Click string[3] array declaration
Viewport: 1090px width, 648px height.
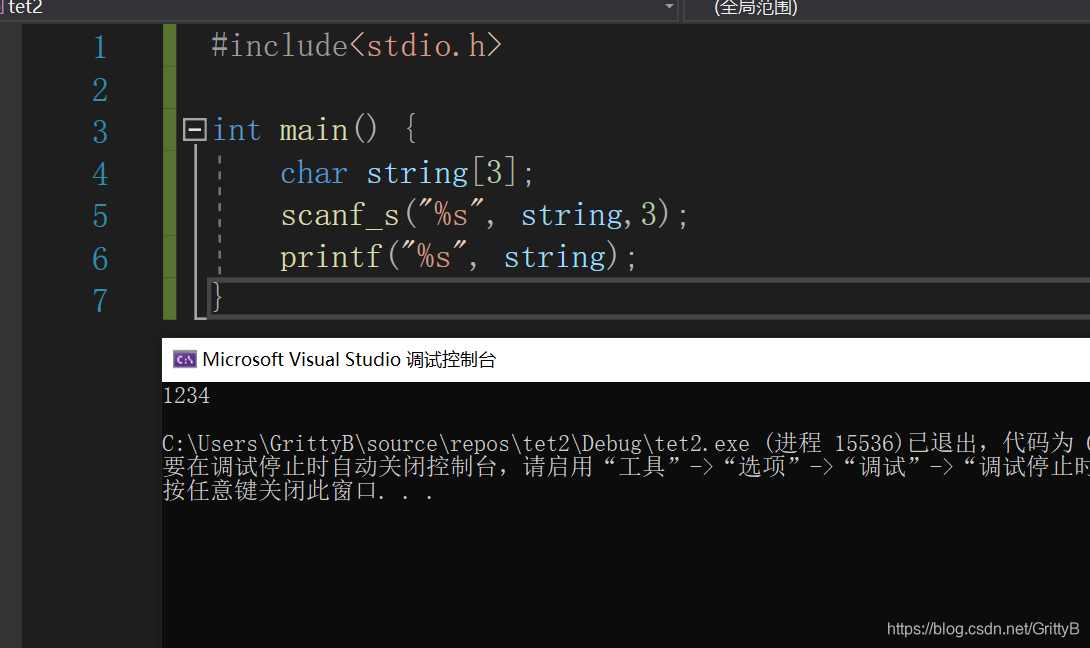(441, 172)
